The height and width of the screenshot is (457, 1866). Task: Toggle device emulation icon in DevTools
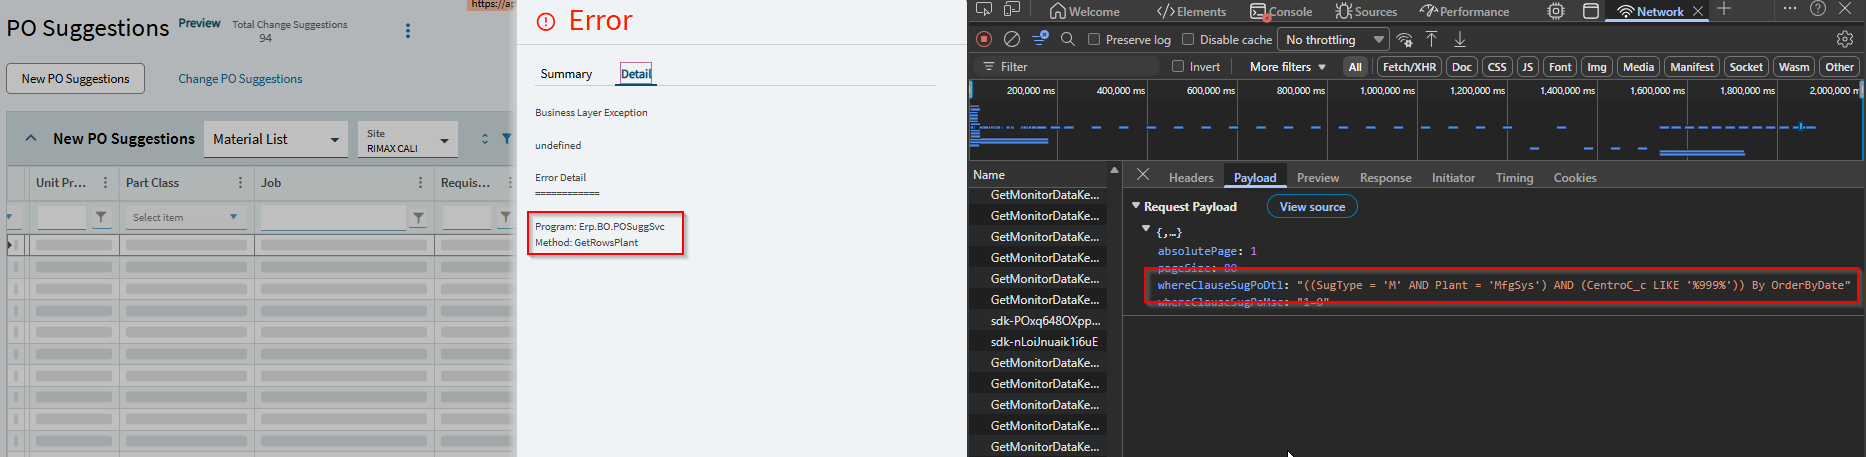coord(1012,10)
